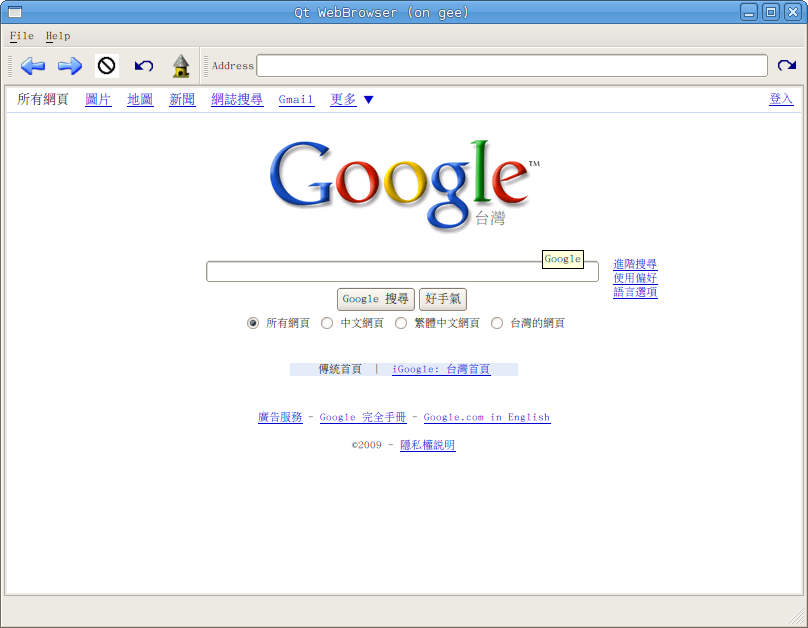Click the Google logo image

404,184
